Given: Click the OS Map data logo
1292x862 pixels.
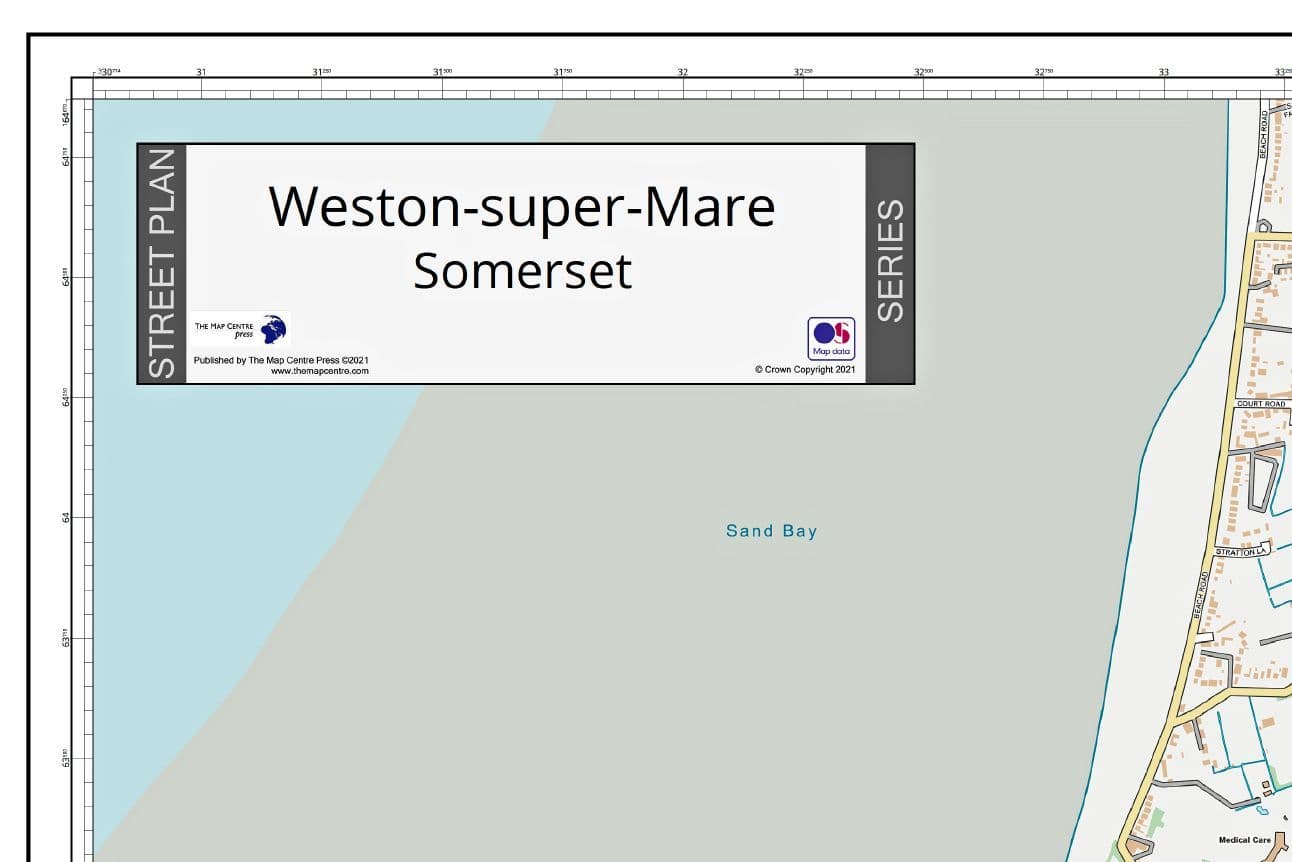Looking at the screenshot, I should point(830,336).
